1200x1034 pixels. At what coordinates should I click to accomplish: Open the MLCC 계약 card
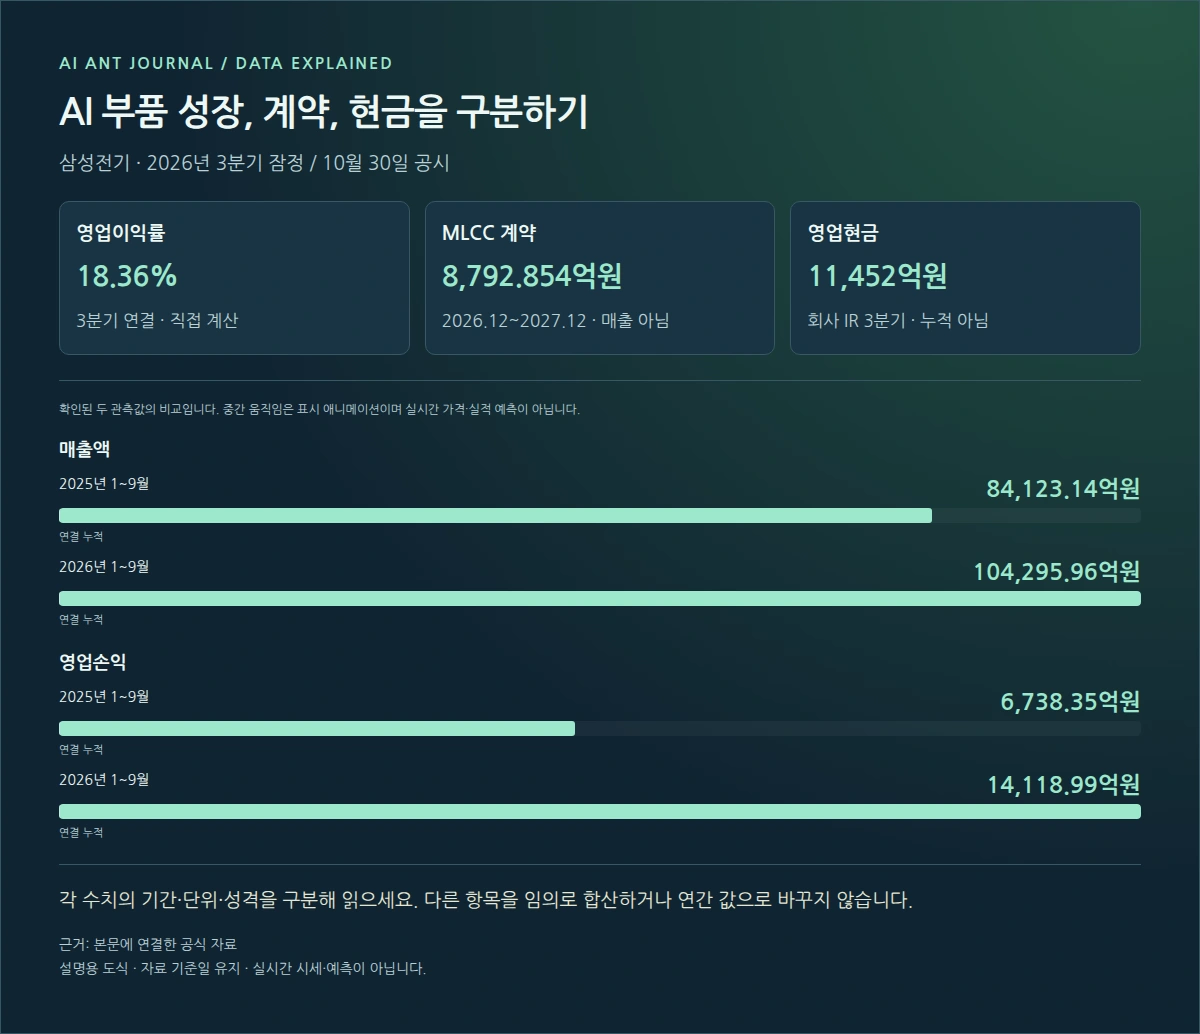click(x=600, y=278)
